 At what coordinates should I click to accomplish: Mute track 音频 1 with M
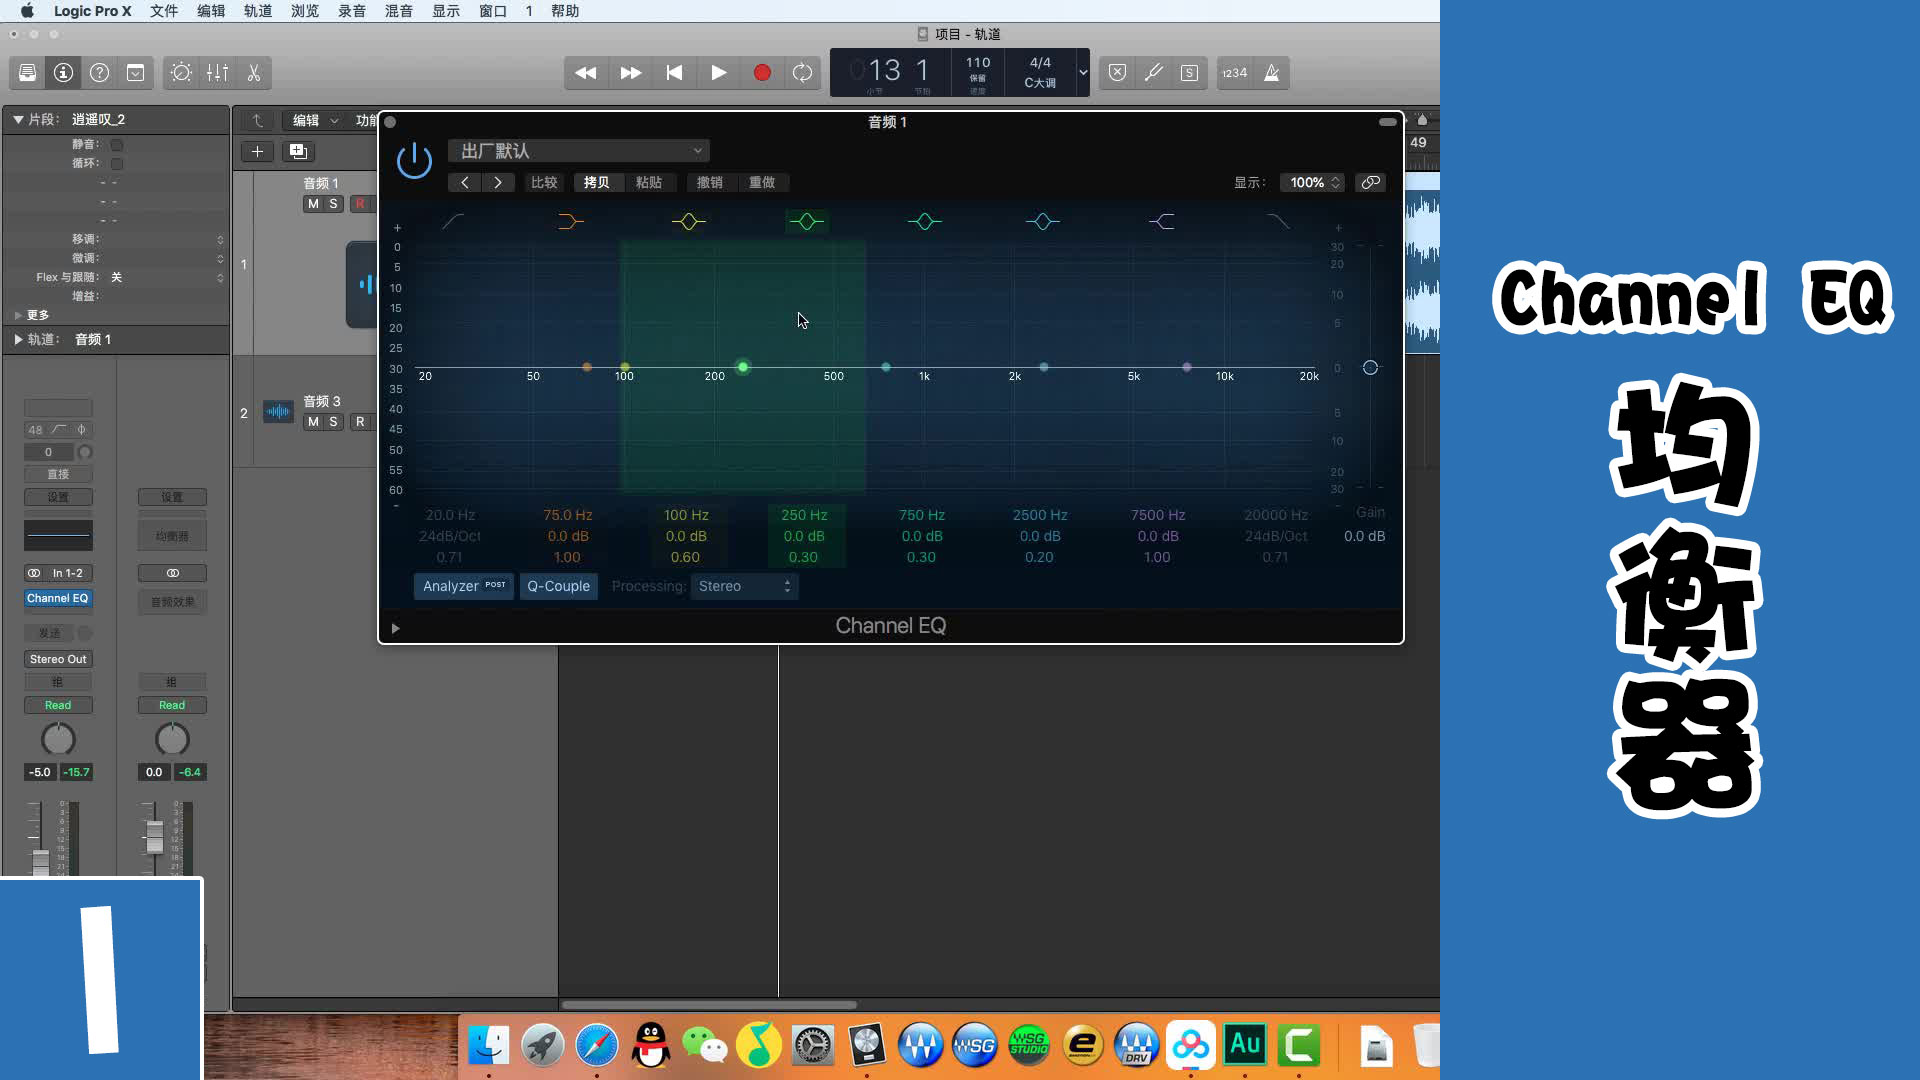(313, 203)
